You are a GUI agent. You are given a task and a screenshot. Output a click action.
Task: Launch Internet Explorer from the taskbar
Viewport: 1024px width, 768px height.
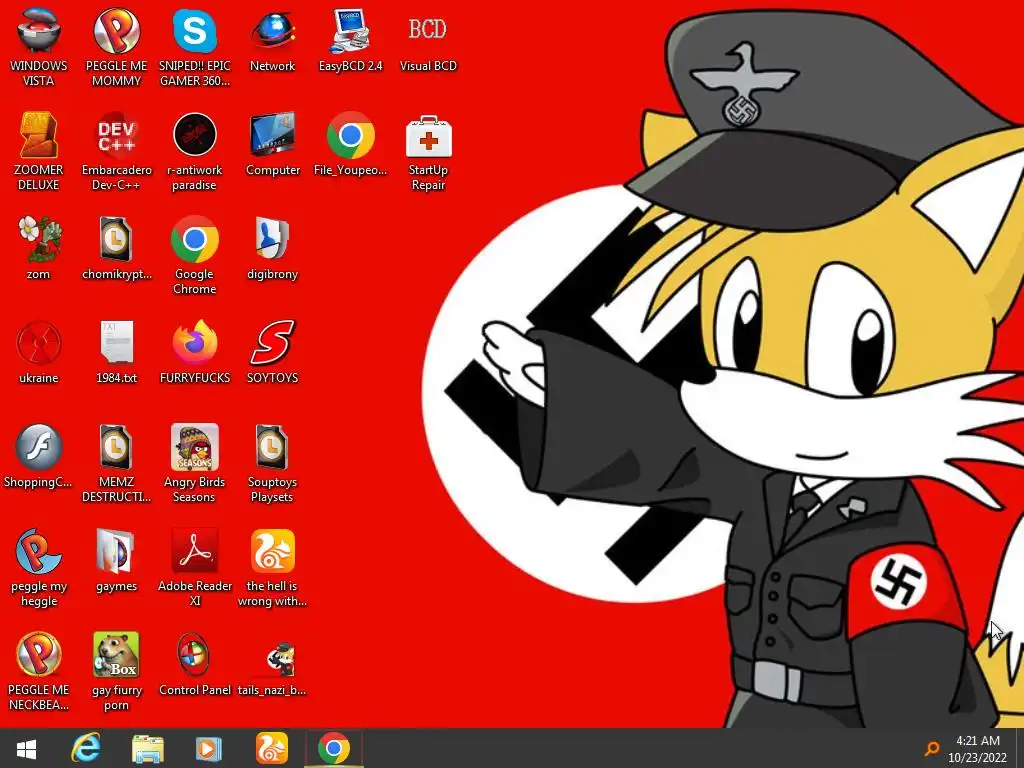click(86, 748)
